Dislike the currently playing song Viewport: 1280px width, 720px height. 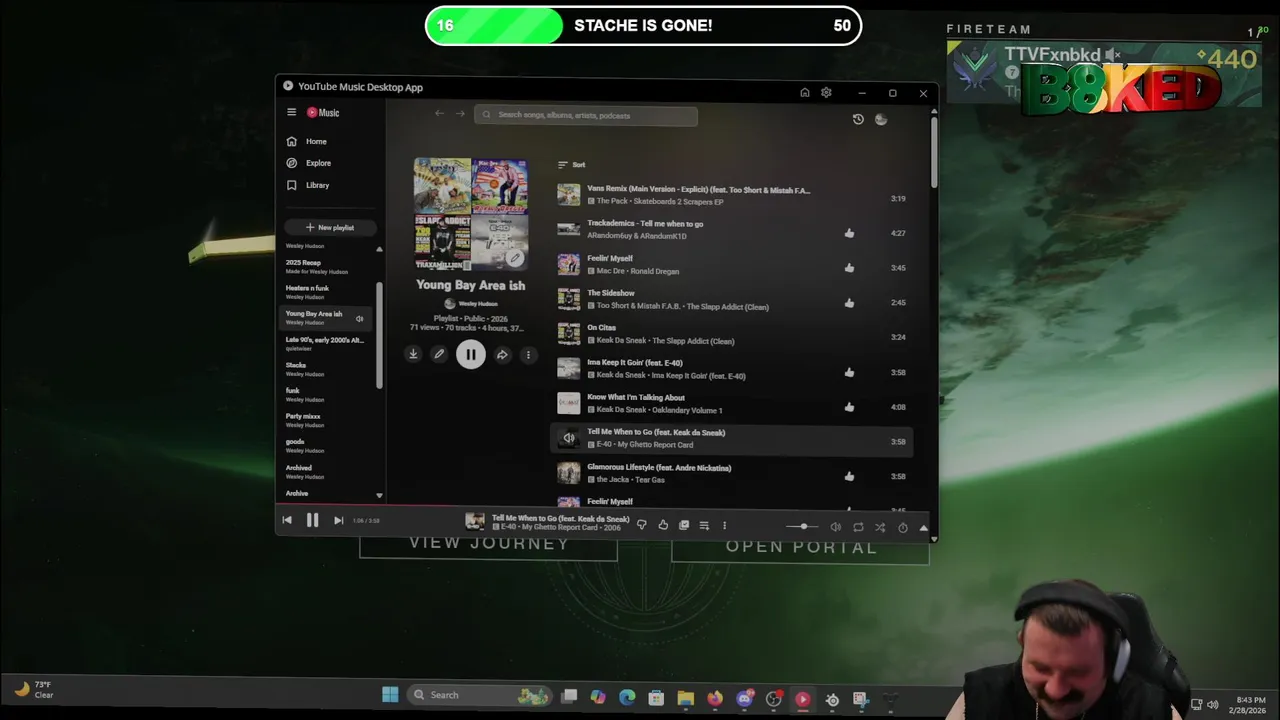(x=642, y=525)
